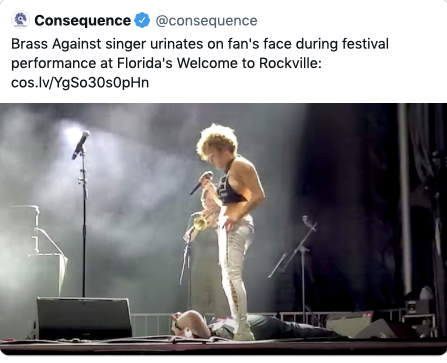Click the angled boom mic stand
The image size is (447, 363).
pos(294,247)
